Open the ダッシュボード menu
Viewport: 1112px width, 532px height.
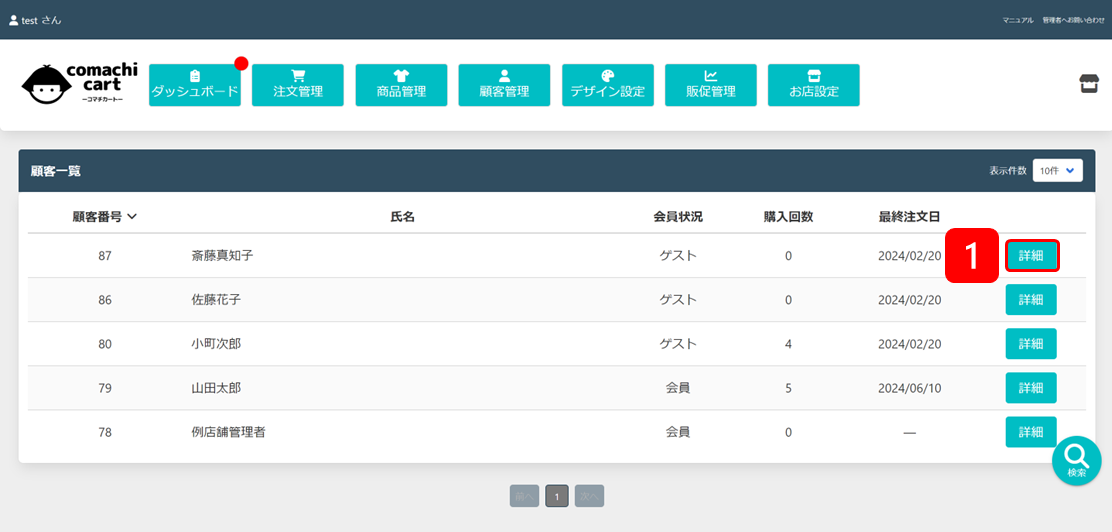click(195, 85)
